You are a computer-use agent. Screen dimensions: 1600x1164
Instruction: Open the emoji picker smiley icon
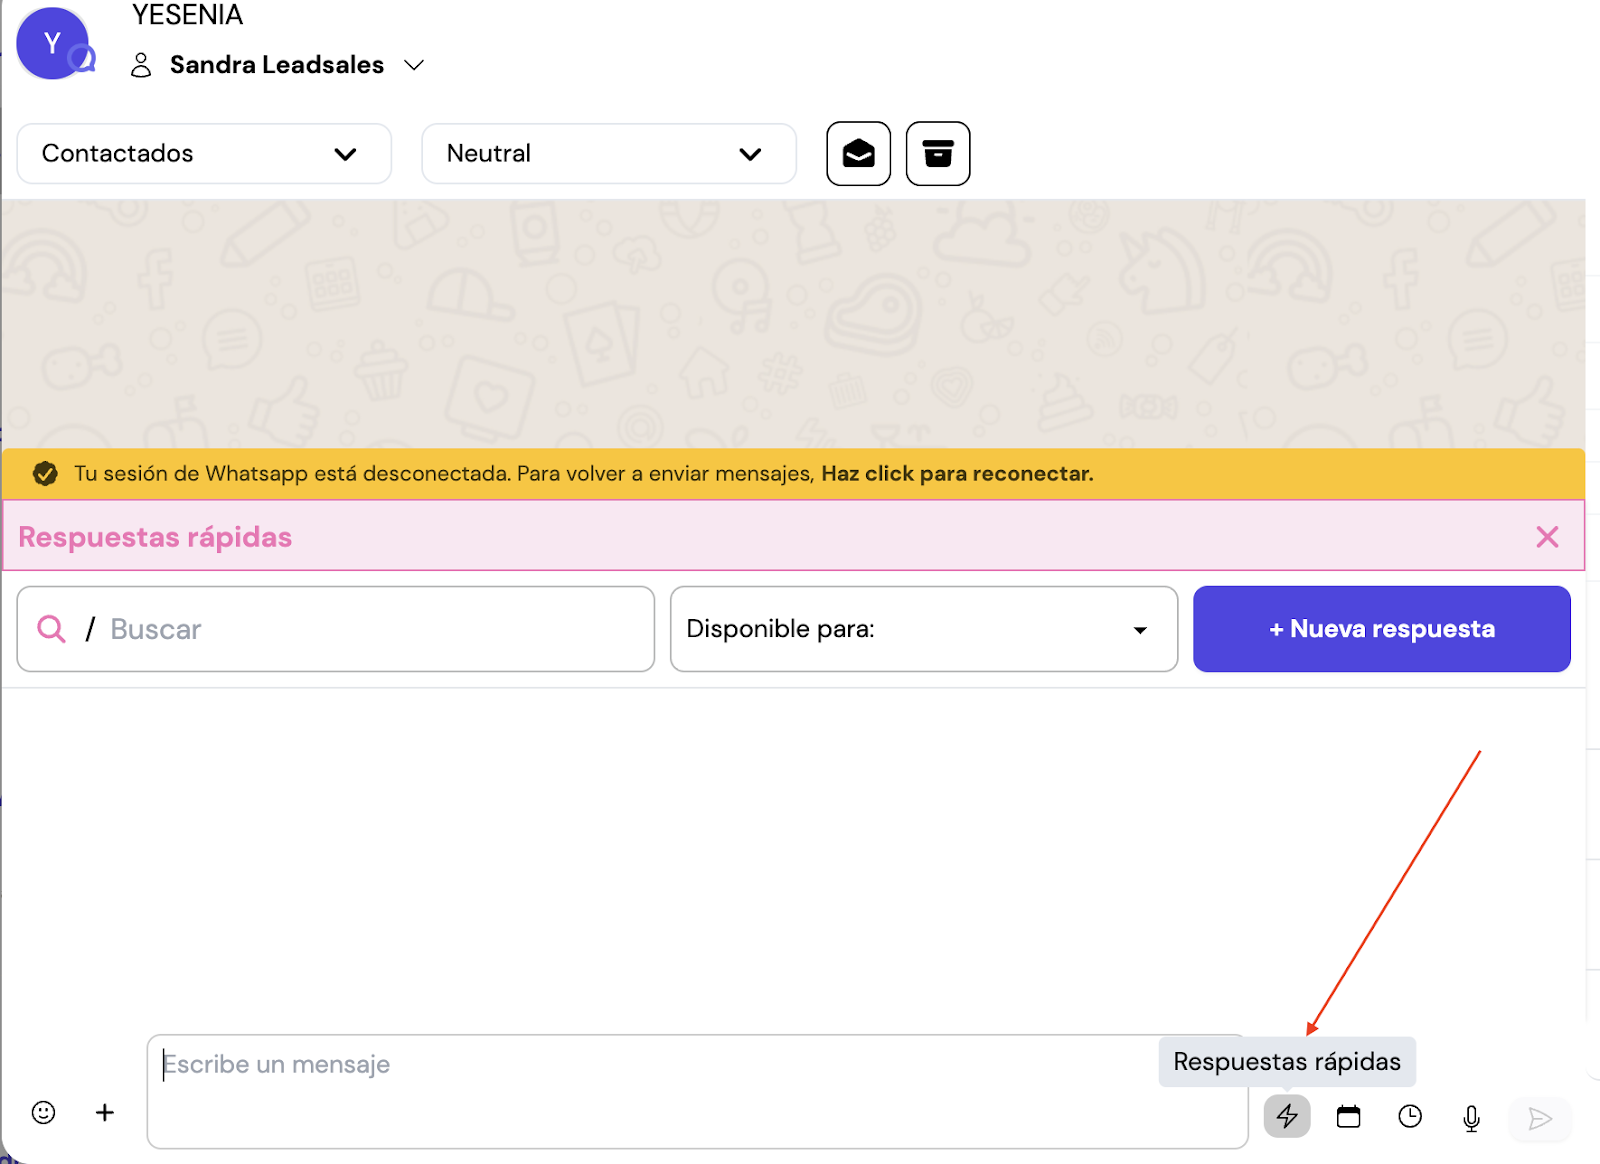pyautogui.click(x=43, y=1112)
